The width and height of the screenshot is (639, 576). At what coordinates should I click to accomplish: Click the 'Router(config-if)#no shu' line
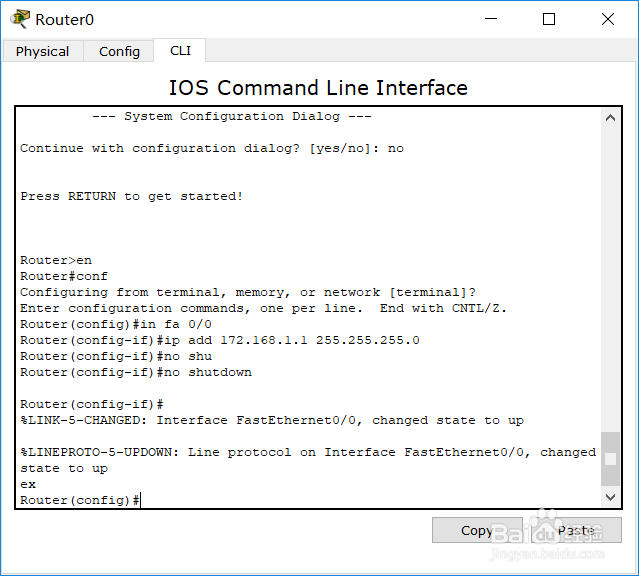(116, 357)
